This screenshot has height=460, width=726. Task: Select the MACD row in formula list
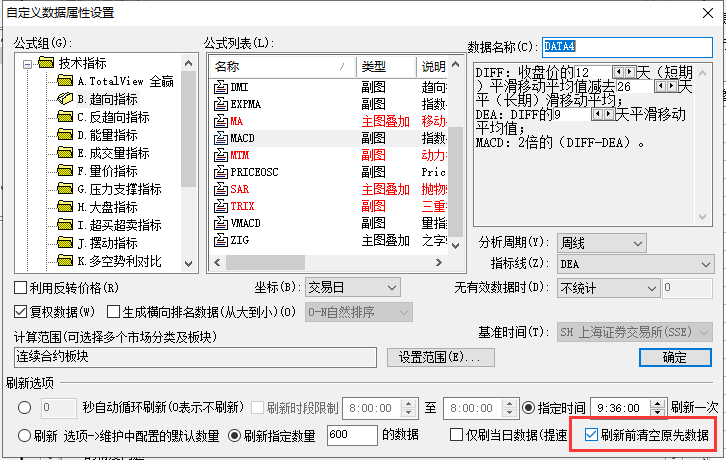330,138
